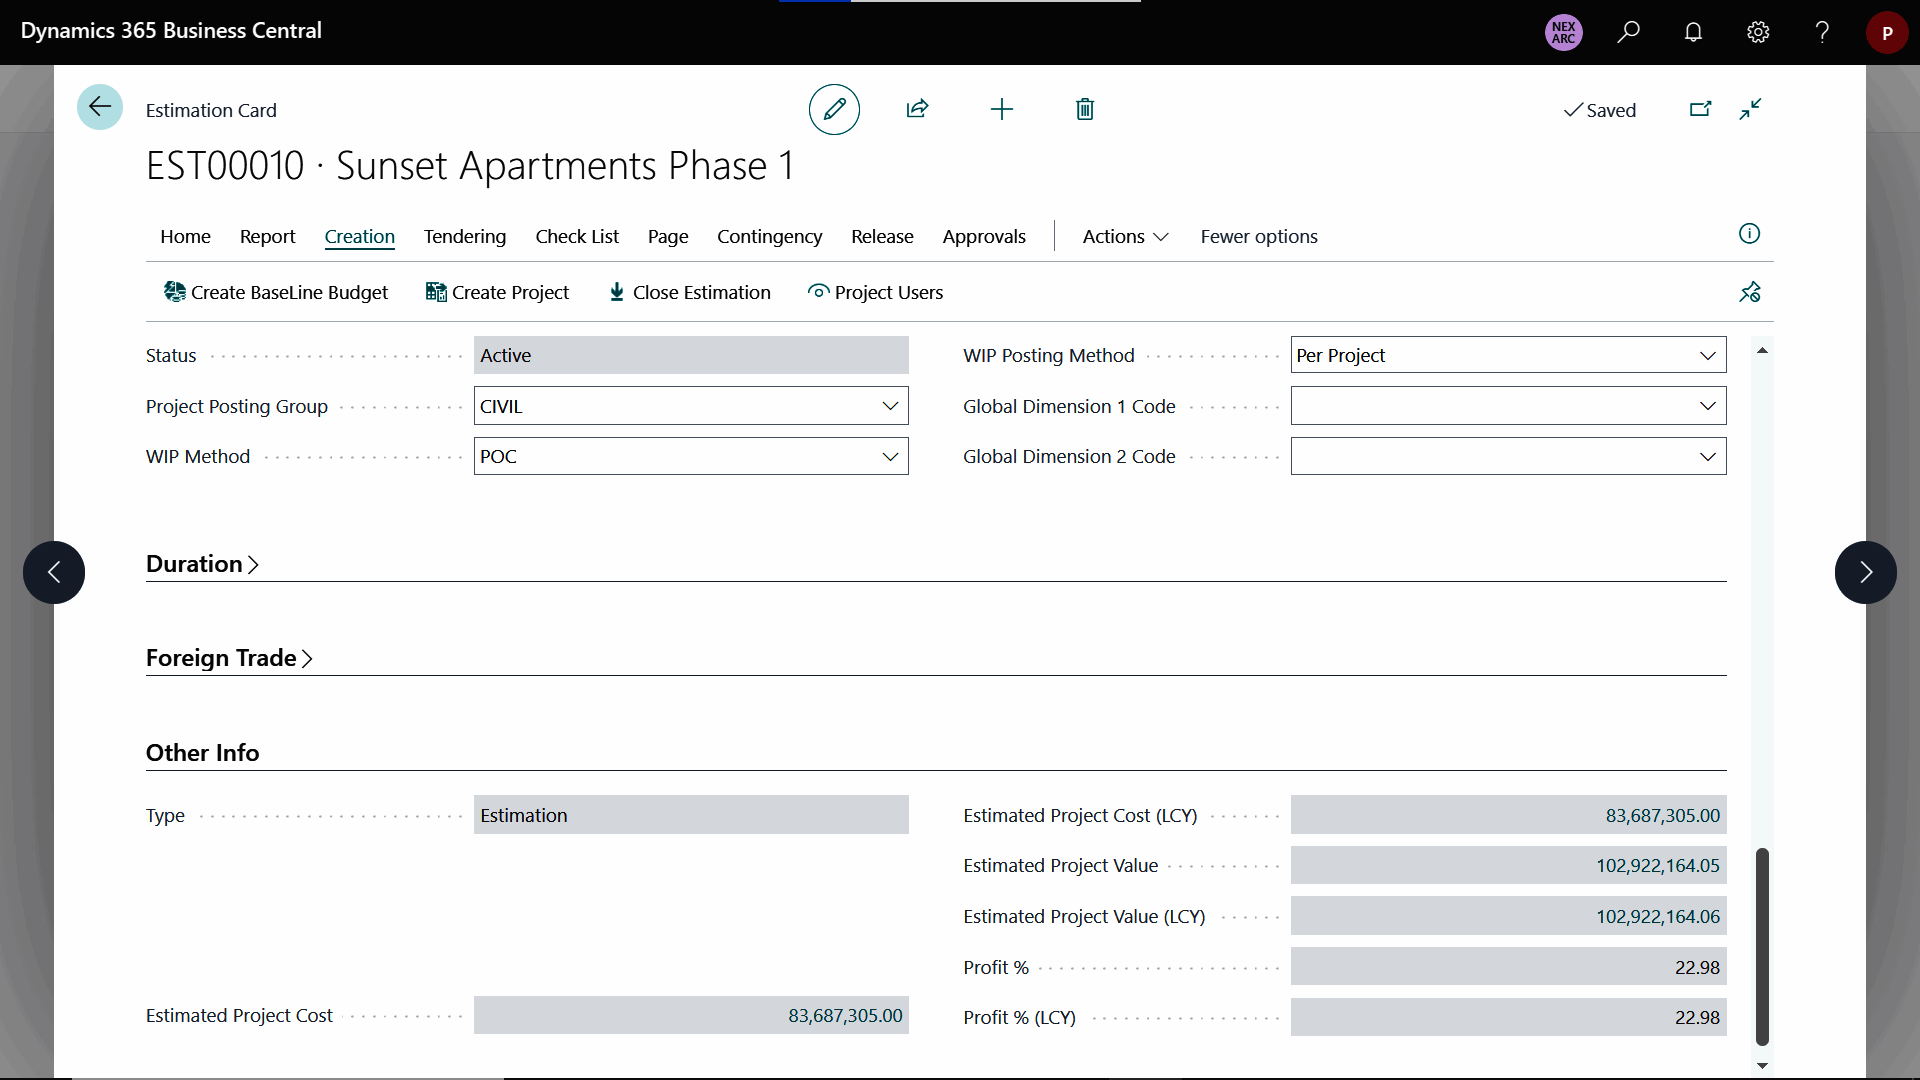Image resolution: width=1920 pixels, height=1080 pixels.
Task: Click the collapse page arrows icon
Action: pyautogui.click(x=1750, y=109)
